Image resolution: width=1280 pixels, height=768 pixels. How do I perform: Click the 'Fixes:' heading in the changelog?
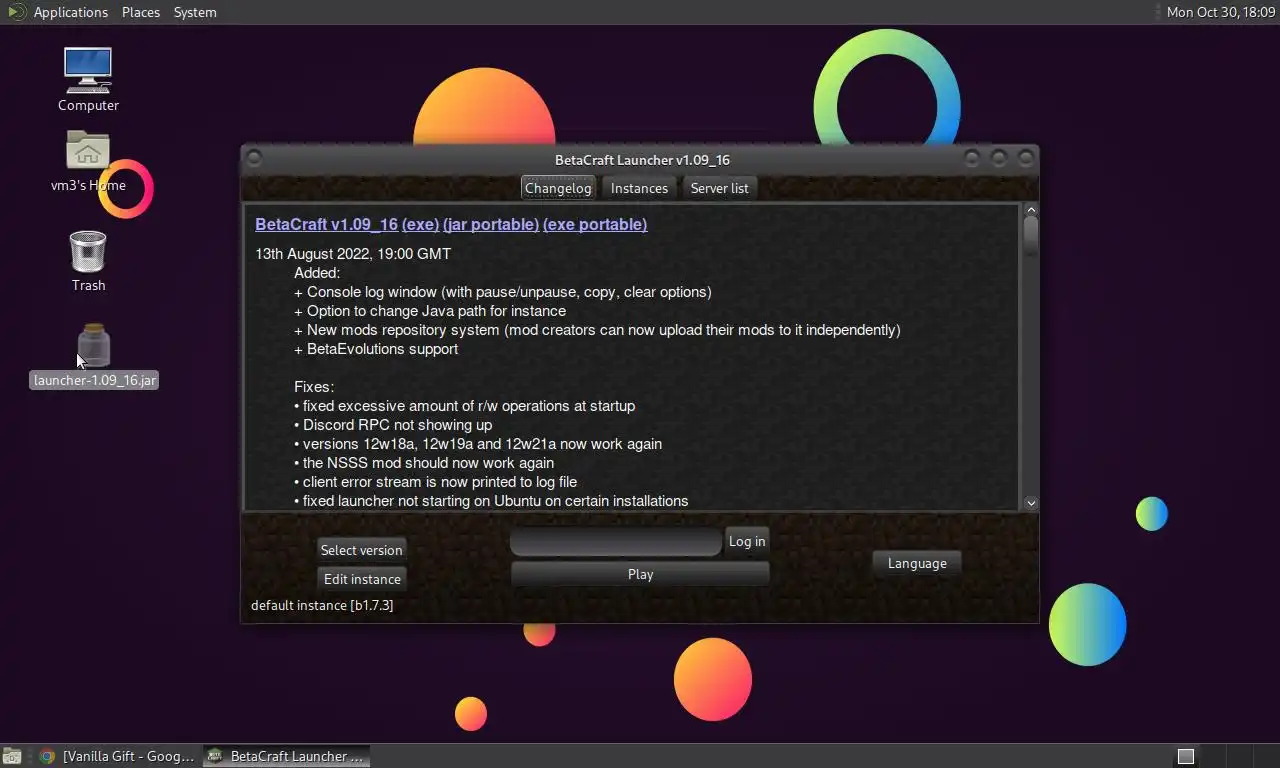point(314,387)
